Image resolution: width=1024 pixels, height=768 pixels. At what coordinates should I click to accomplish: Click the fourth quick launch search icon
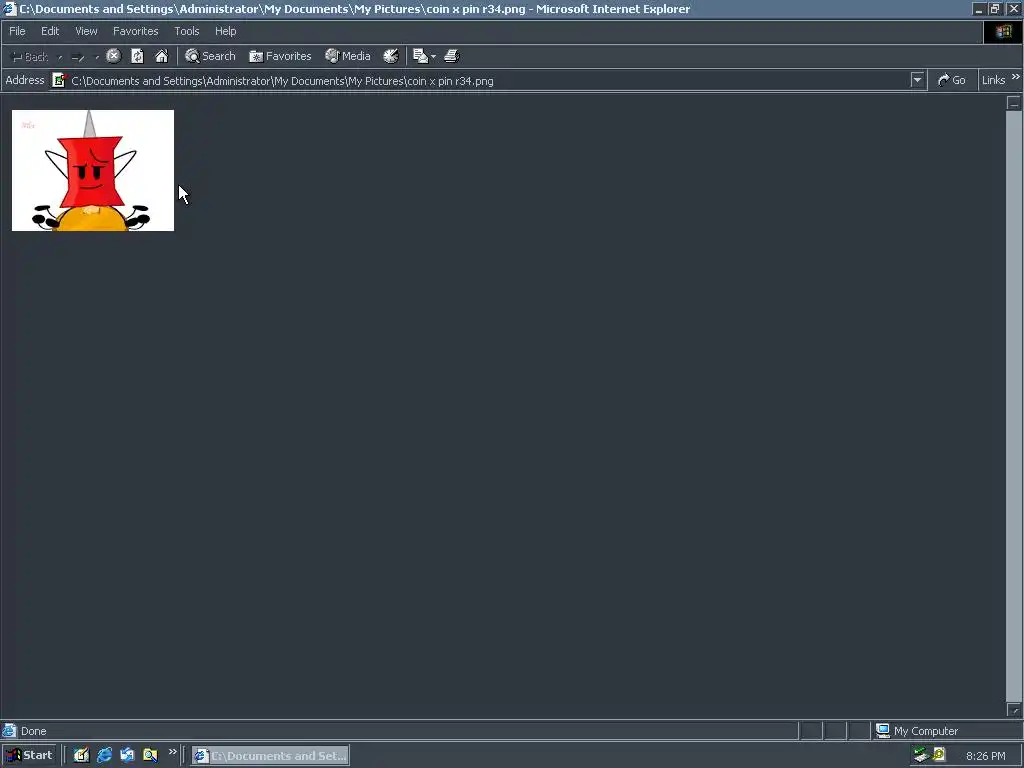pyautogui.click(x=150, y=756)
